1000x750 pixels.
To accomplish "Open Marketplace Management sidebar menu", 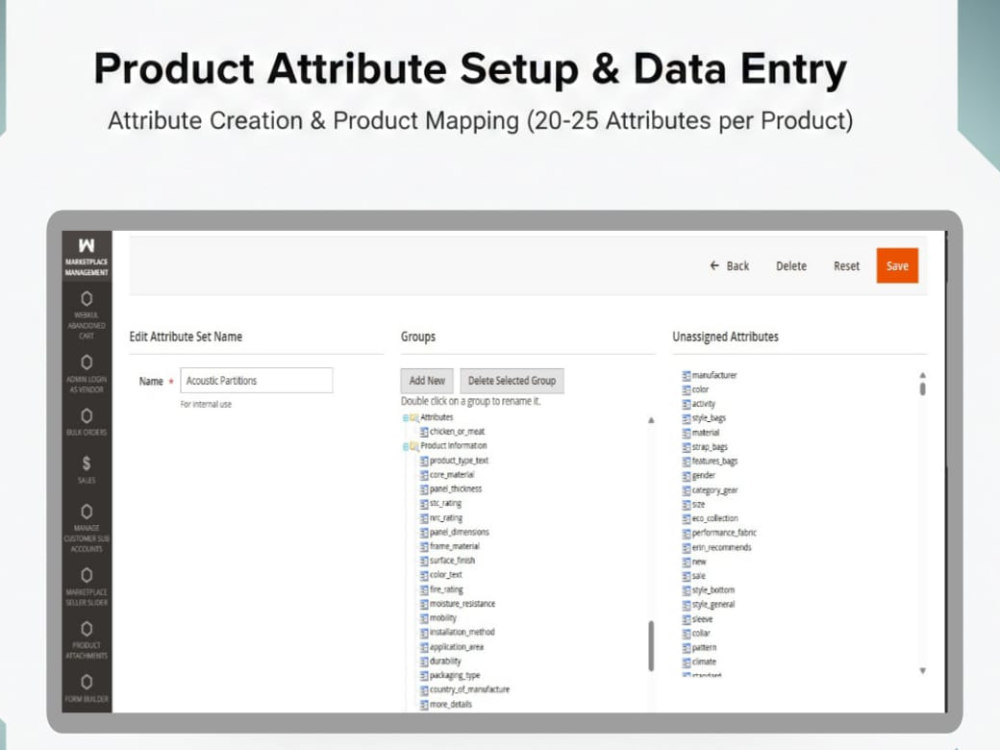I will pos(87,256).
